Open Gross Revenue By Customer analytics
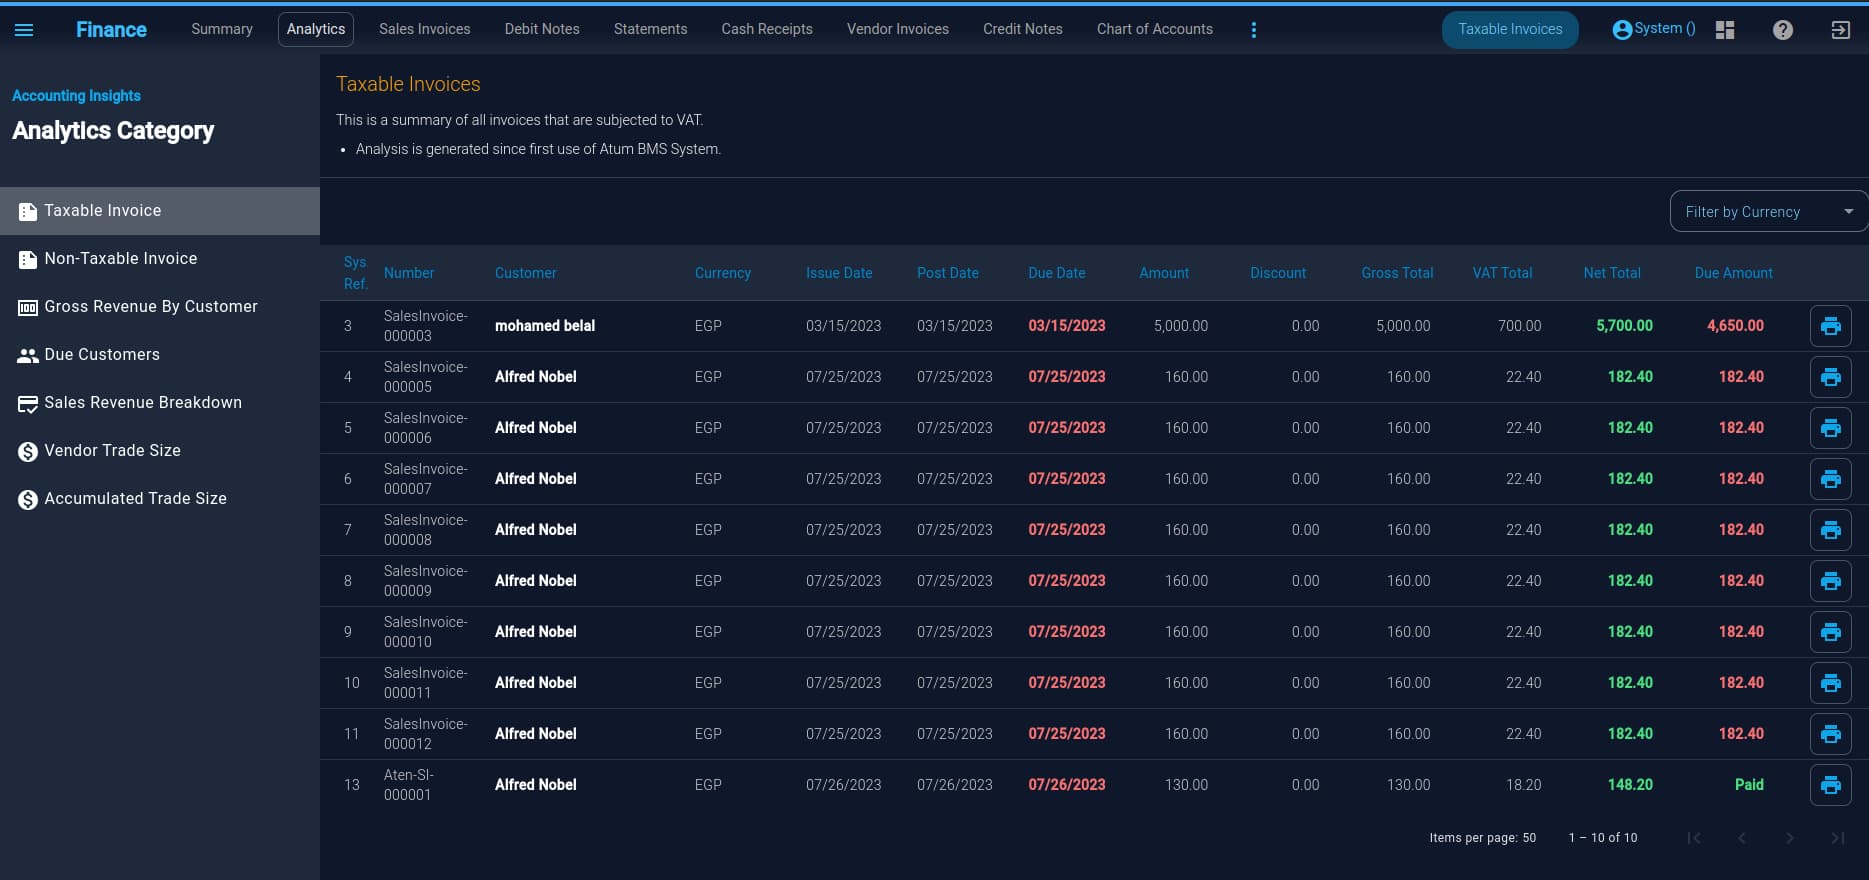 click(150, 307)
